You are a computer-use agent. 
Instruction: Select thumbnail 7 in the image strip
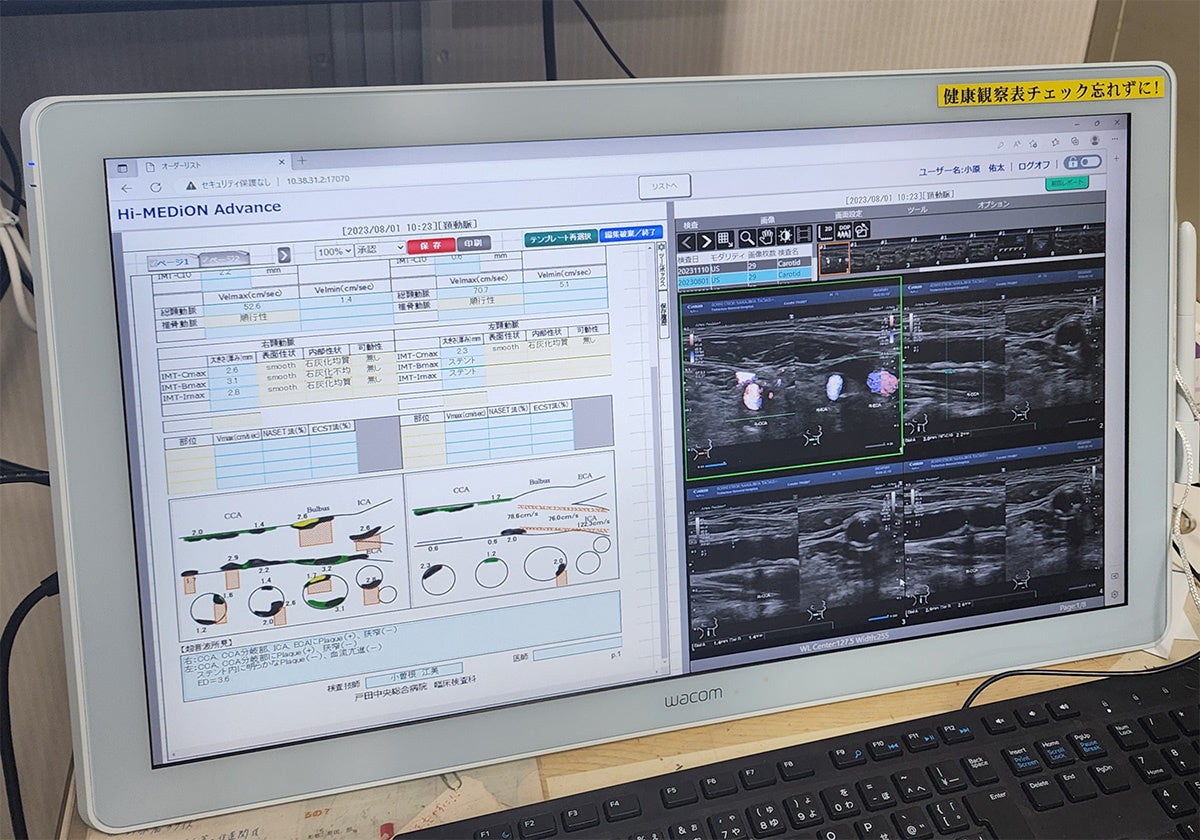point(1013,246)
